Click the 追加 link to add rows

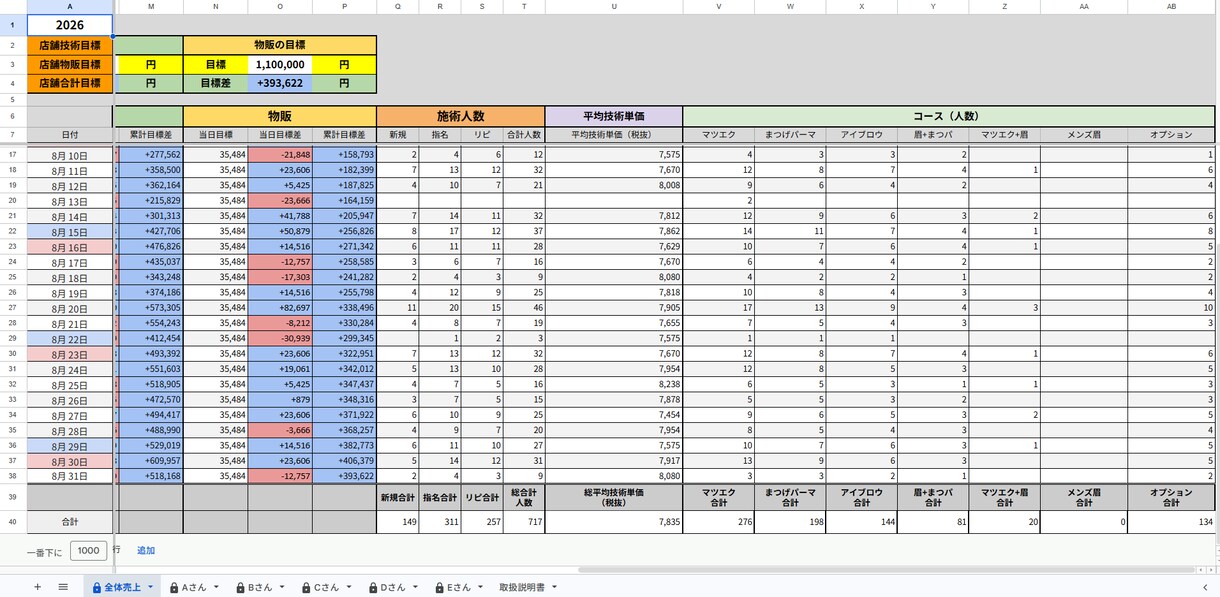coord(146,550)
